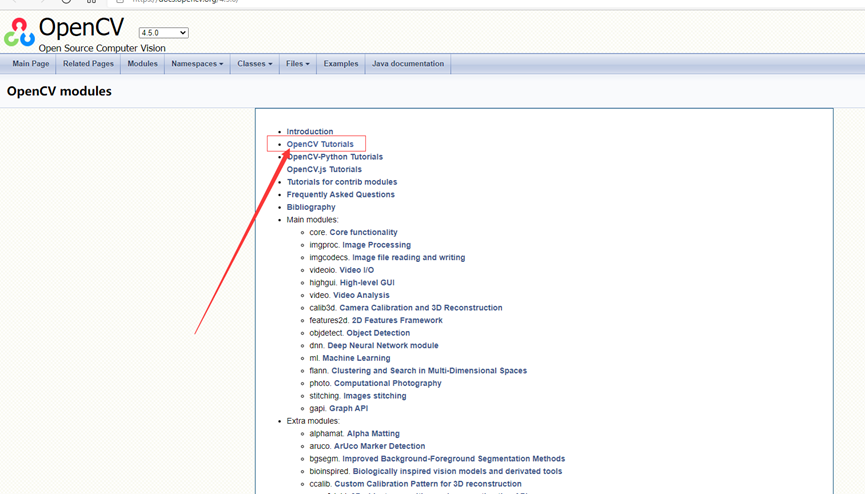This screenshot has width=865, height=494.
Task: Open Custom Calibration Pattern for 3D reconstruction
Action: pyautogui.click(x=428, y=484)
